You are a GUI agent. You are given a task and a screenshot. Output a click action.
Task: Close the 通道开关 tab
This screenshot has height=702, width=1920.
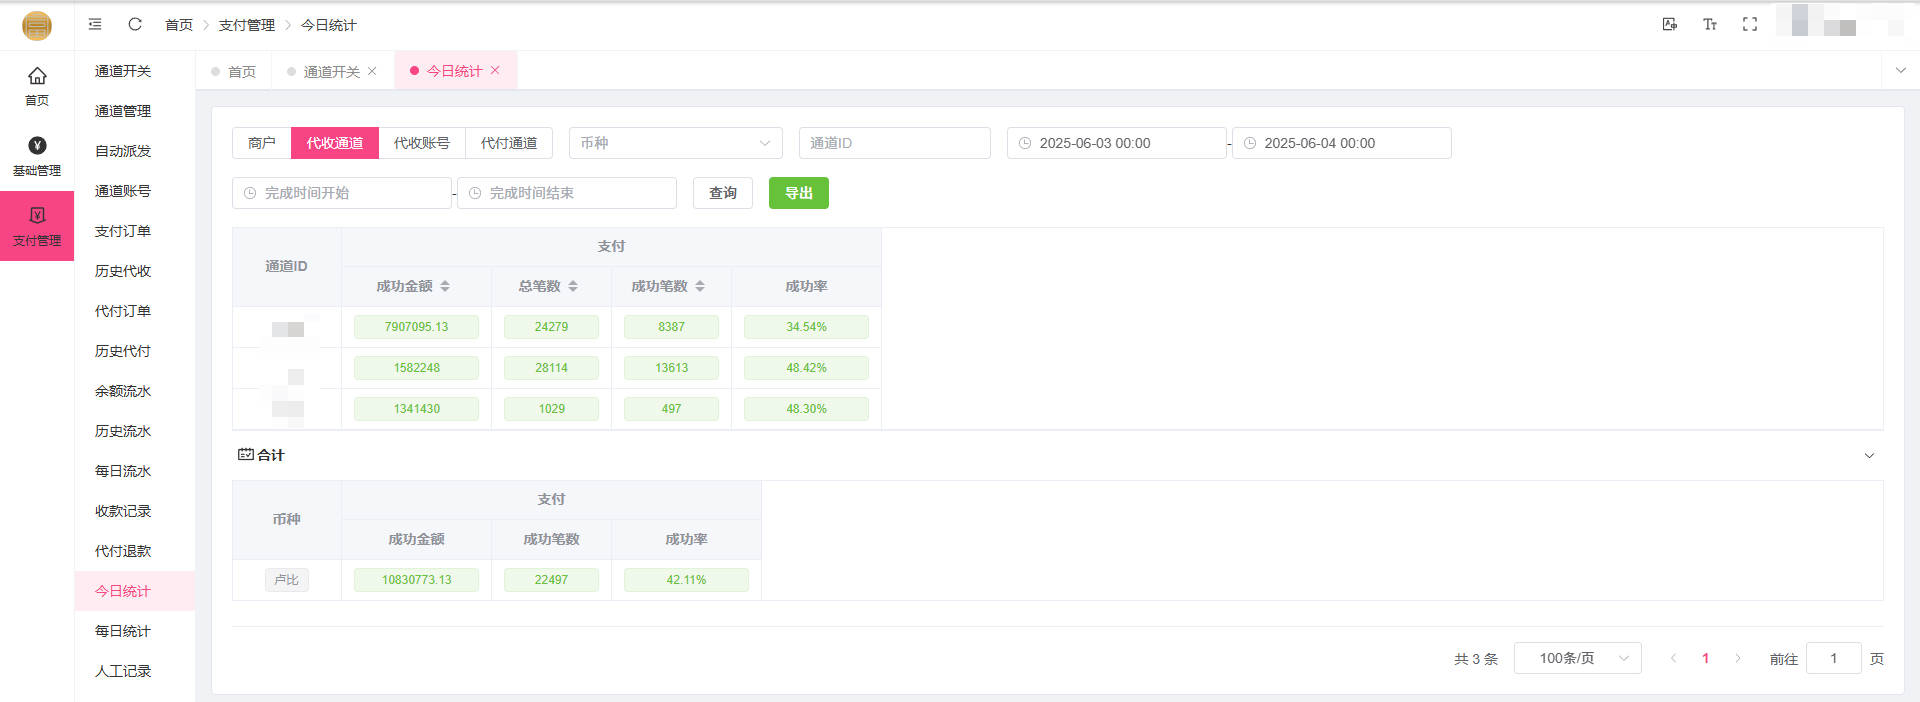[372, 71]
